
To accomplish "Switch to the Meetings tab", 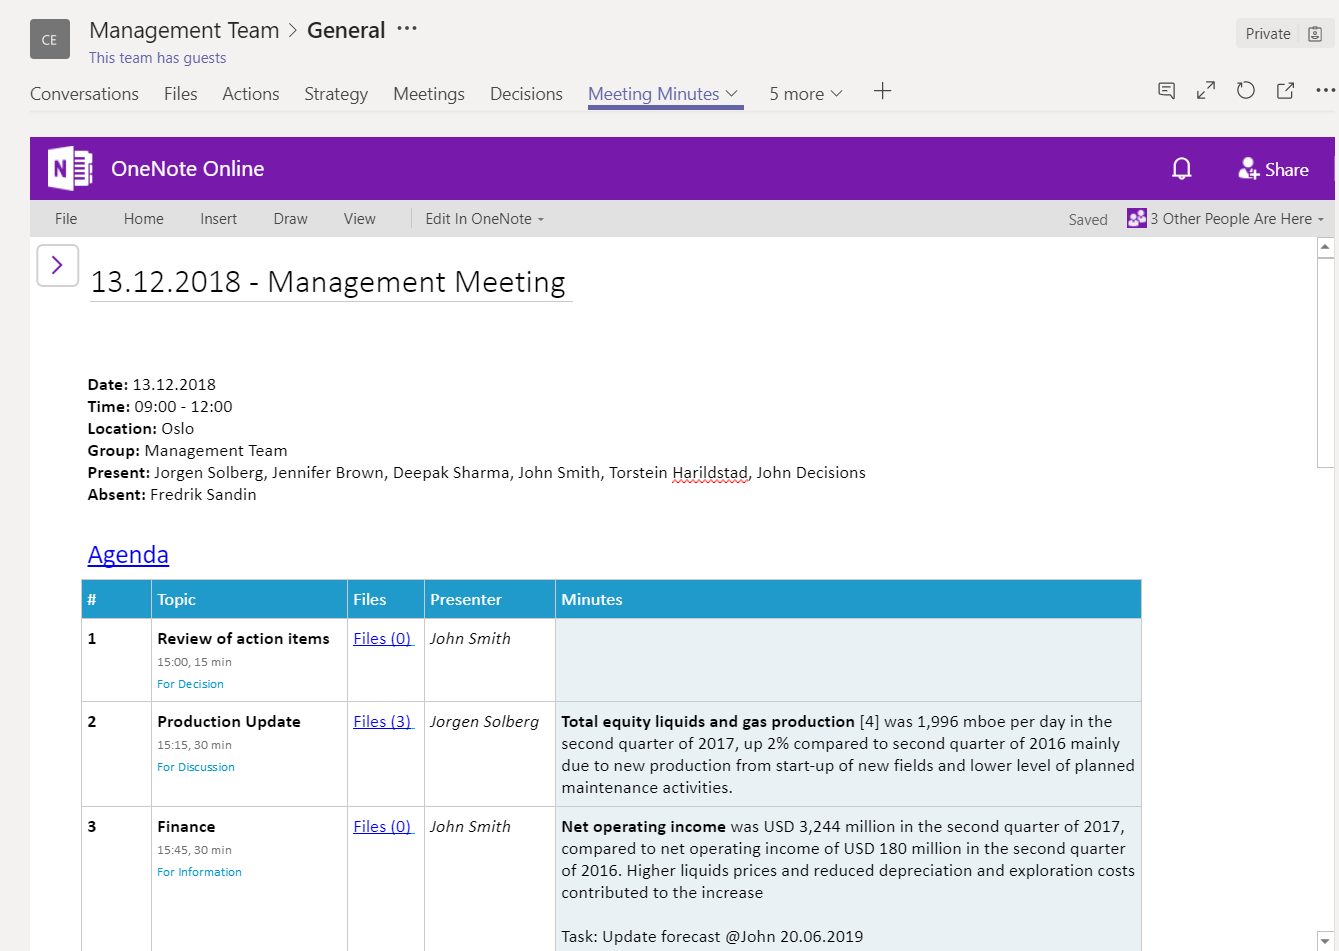I will tap(429, 94).
